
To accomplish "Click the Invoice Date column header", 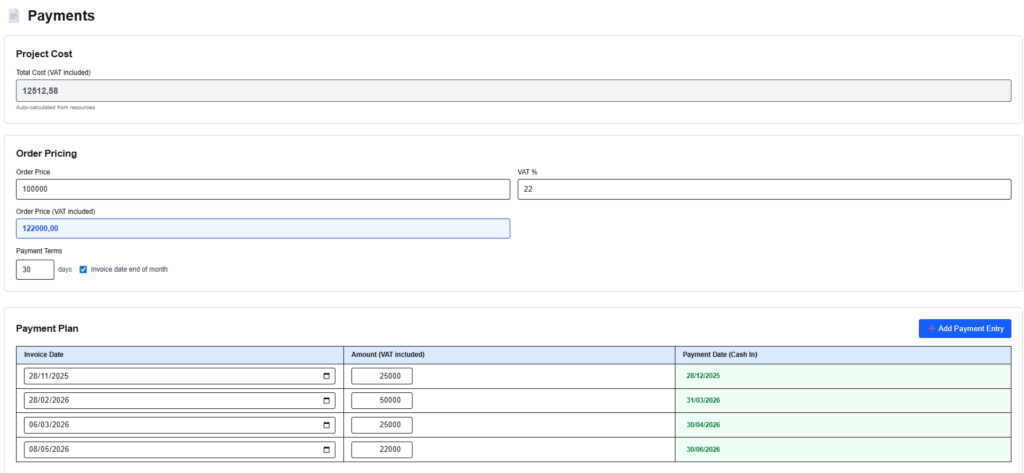I will coord(180,355).
